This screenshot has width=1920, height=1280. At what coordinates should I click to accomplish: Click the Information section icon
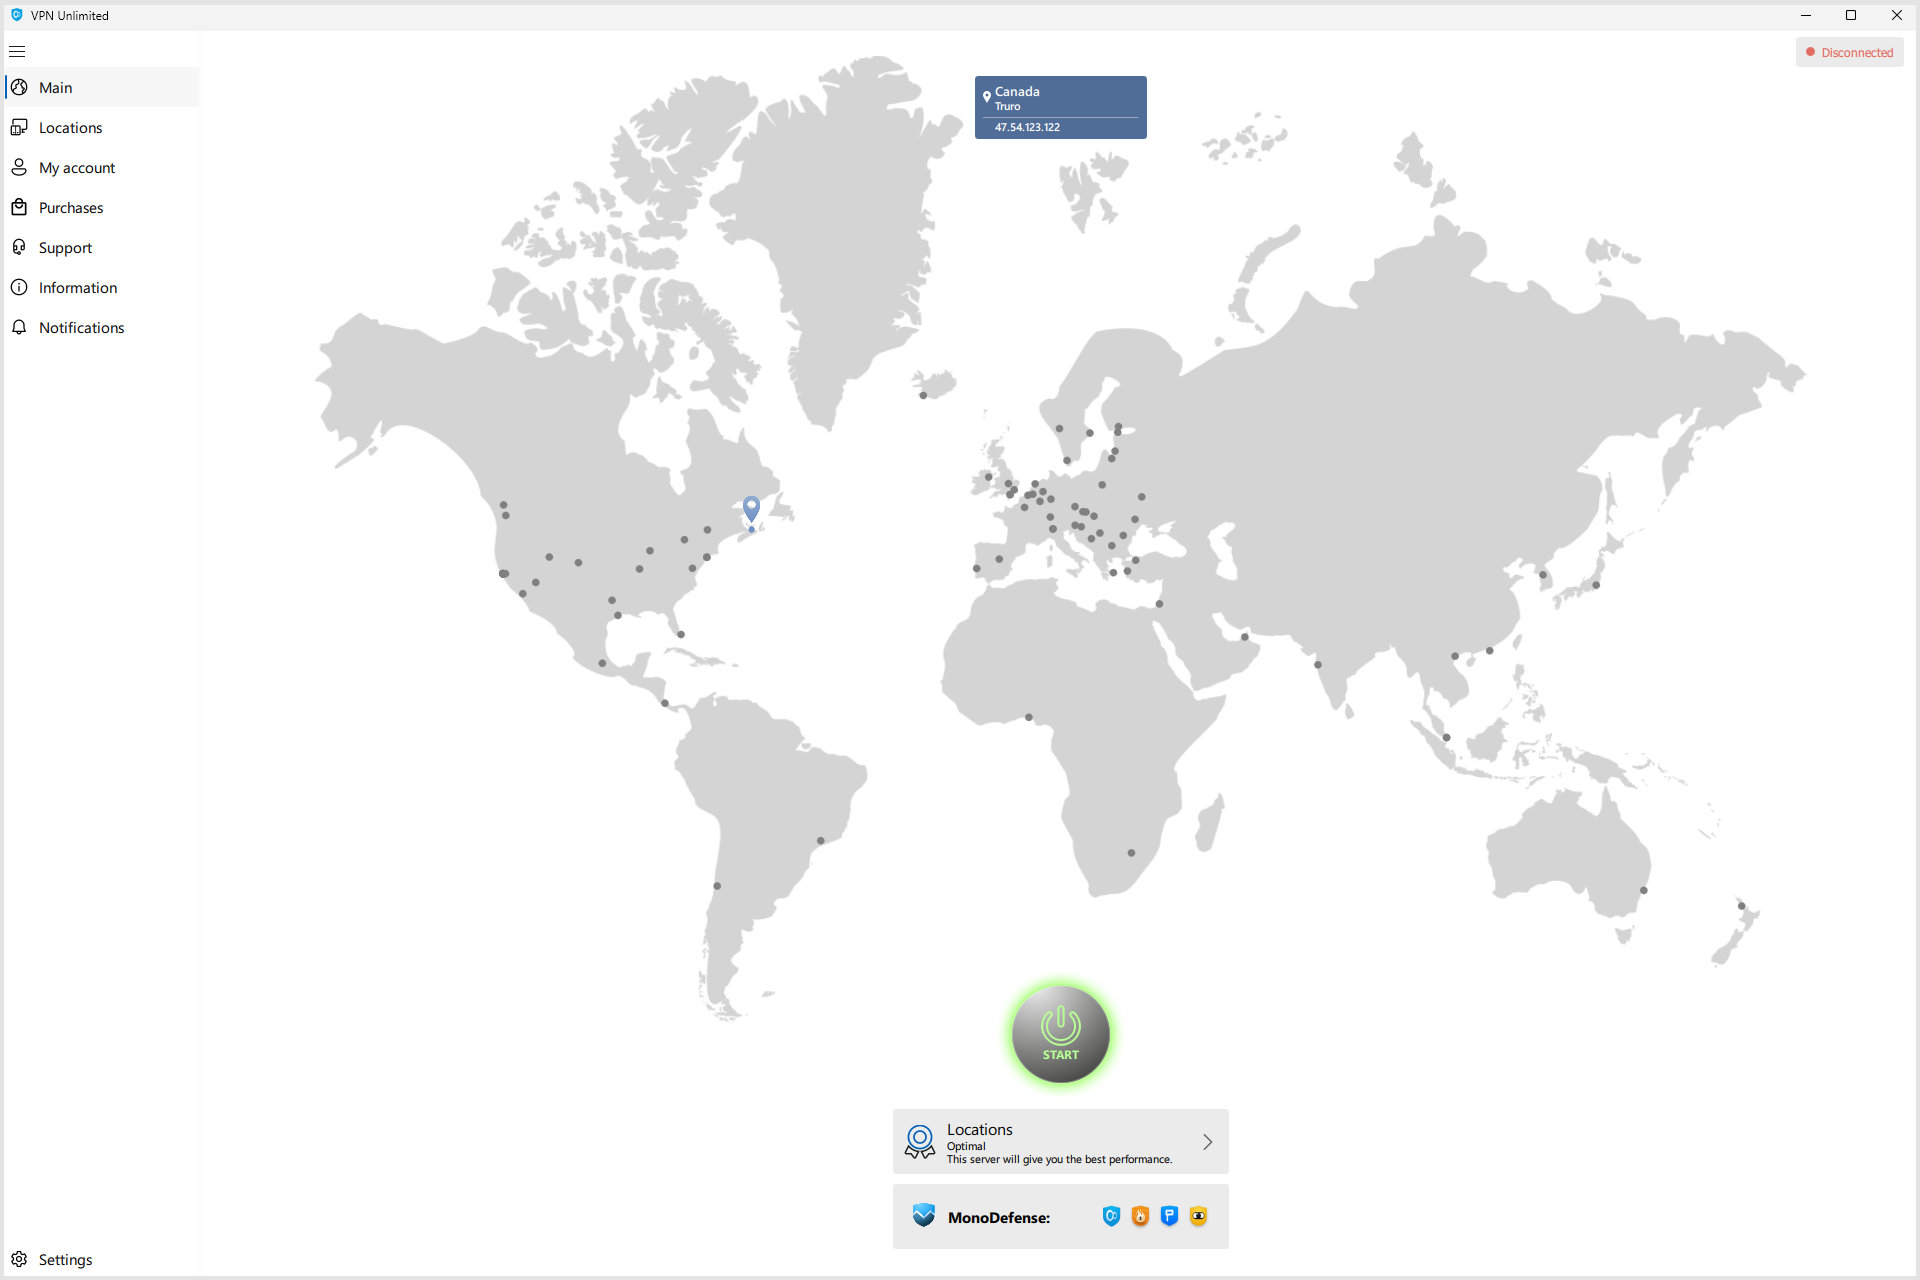20,287
